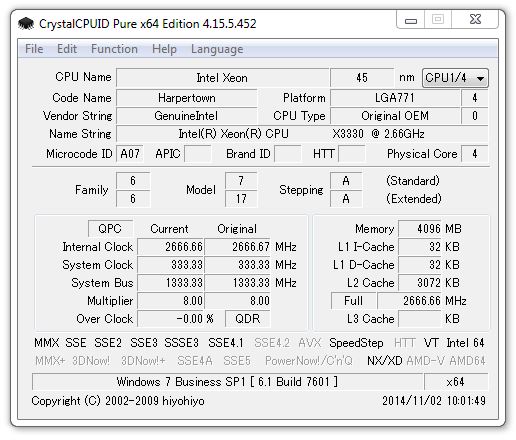Click the Standard Model value 7
Image resolution: width=516 pixels, height=440 pixels.
tap(241, 181)
